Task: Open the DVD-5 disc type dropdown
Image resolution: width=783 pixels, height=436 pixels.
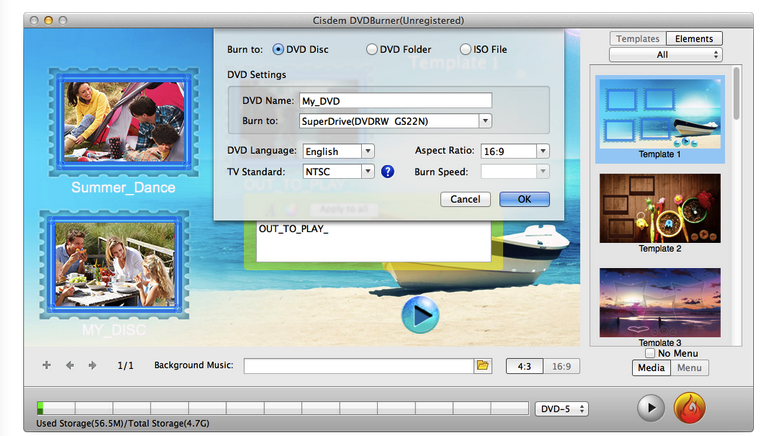Action: (562, 409)
